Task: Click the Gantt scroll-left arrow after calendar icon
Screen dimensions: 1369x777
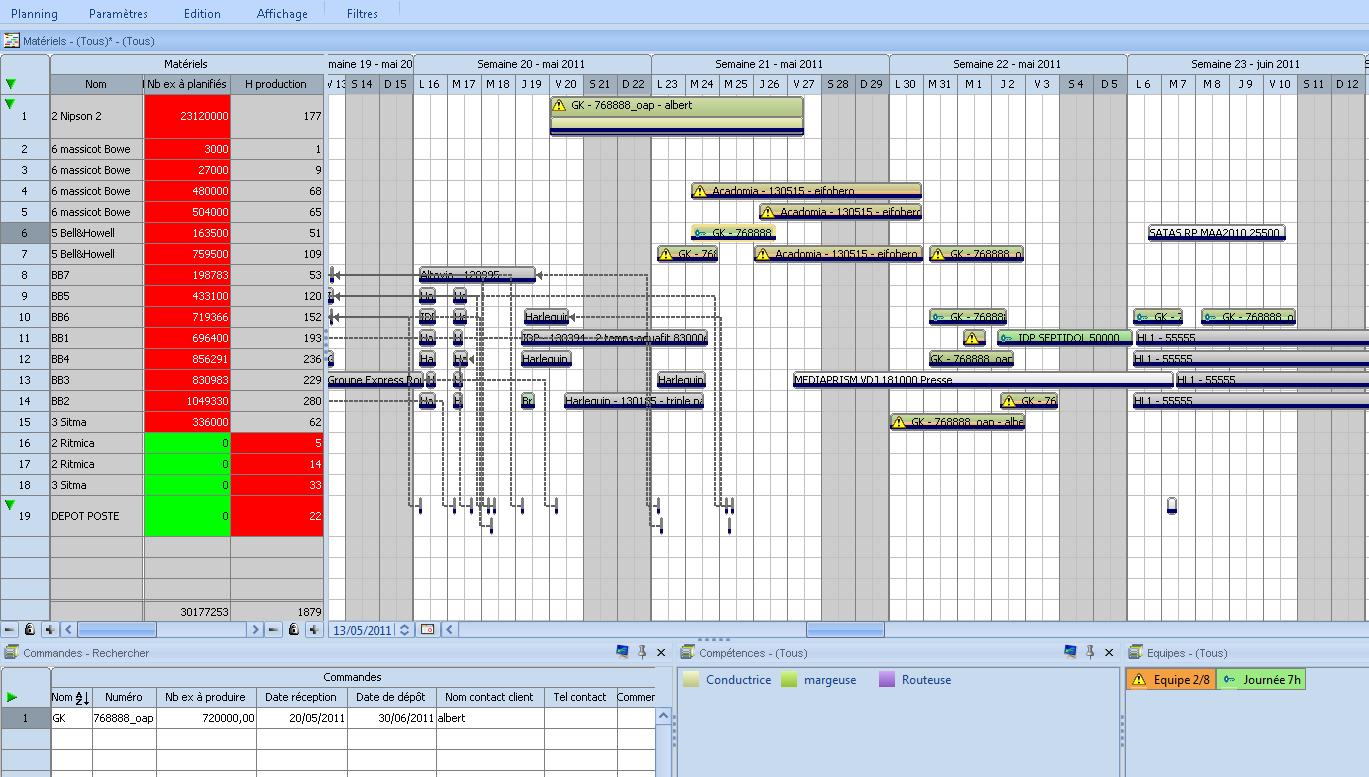Action: [449, 630]
